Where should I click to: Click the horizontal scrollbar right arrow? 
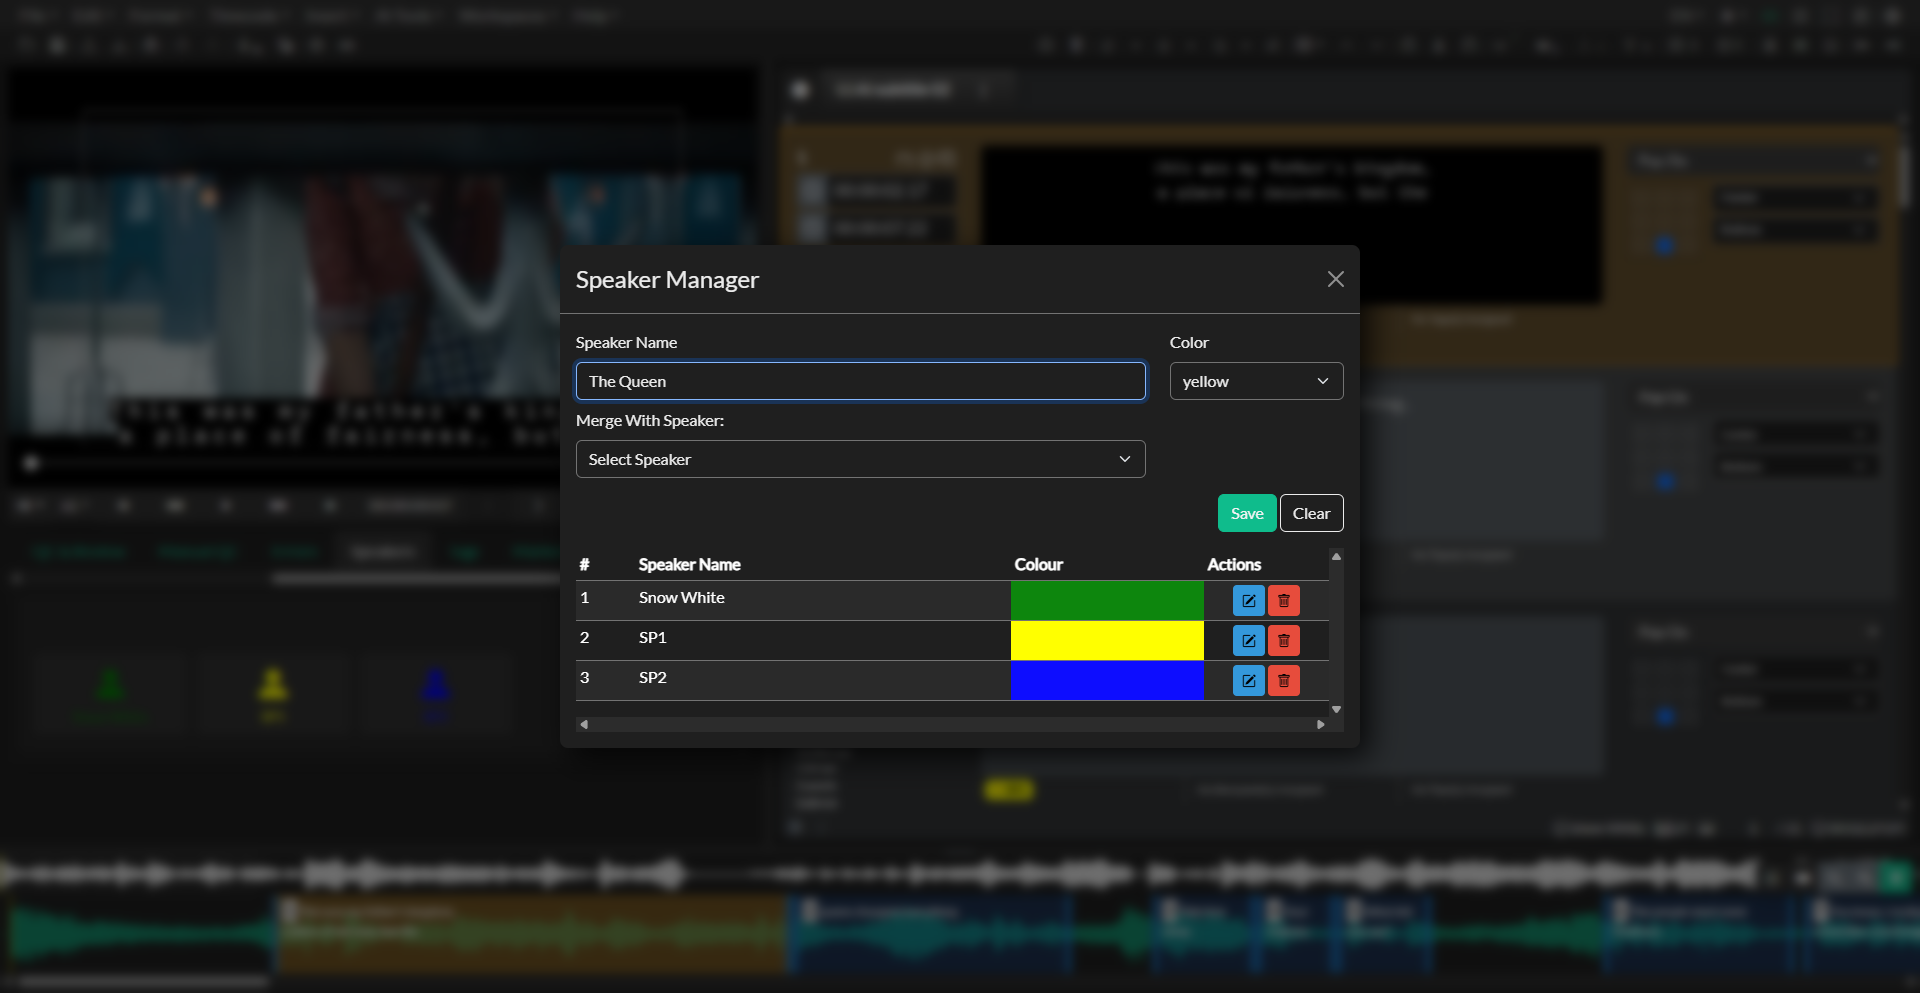[1320, 724]
